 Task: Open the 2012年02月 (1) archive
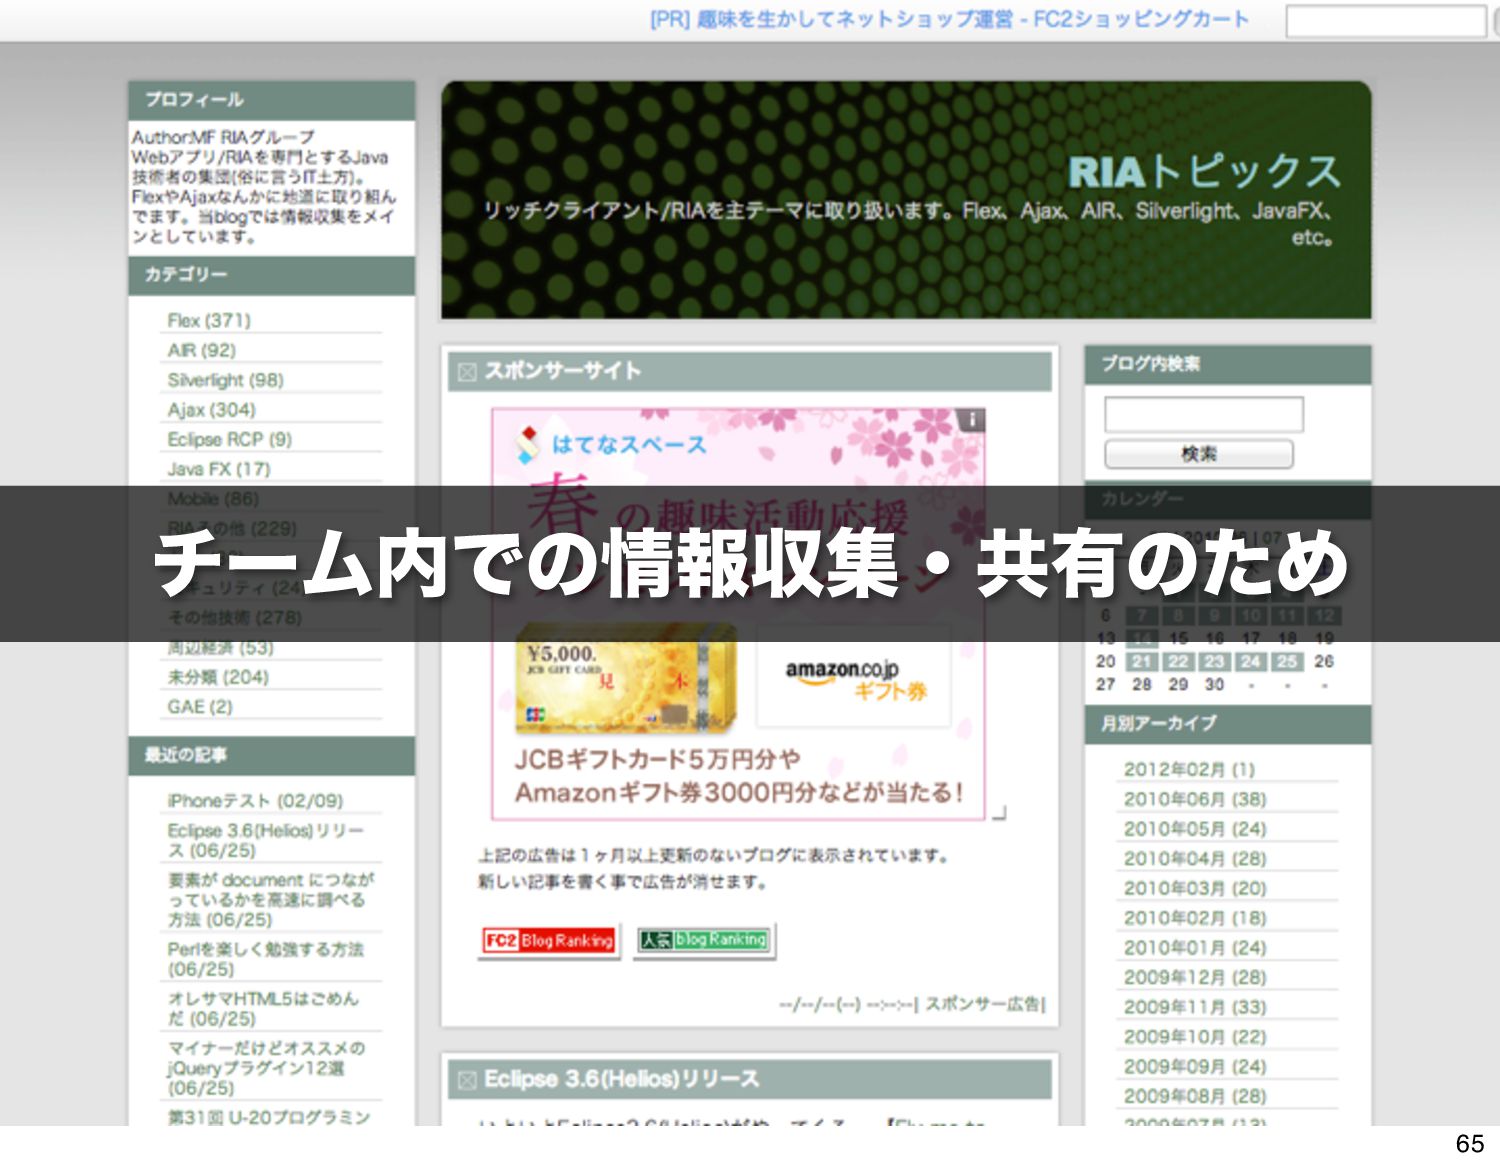[x=1189, y=770]
